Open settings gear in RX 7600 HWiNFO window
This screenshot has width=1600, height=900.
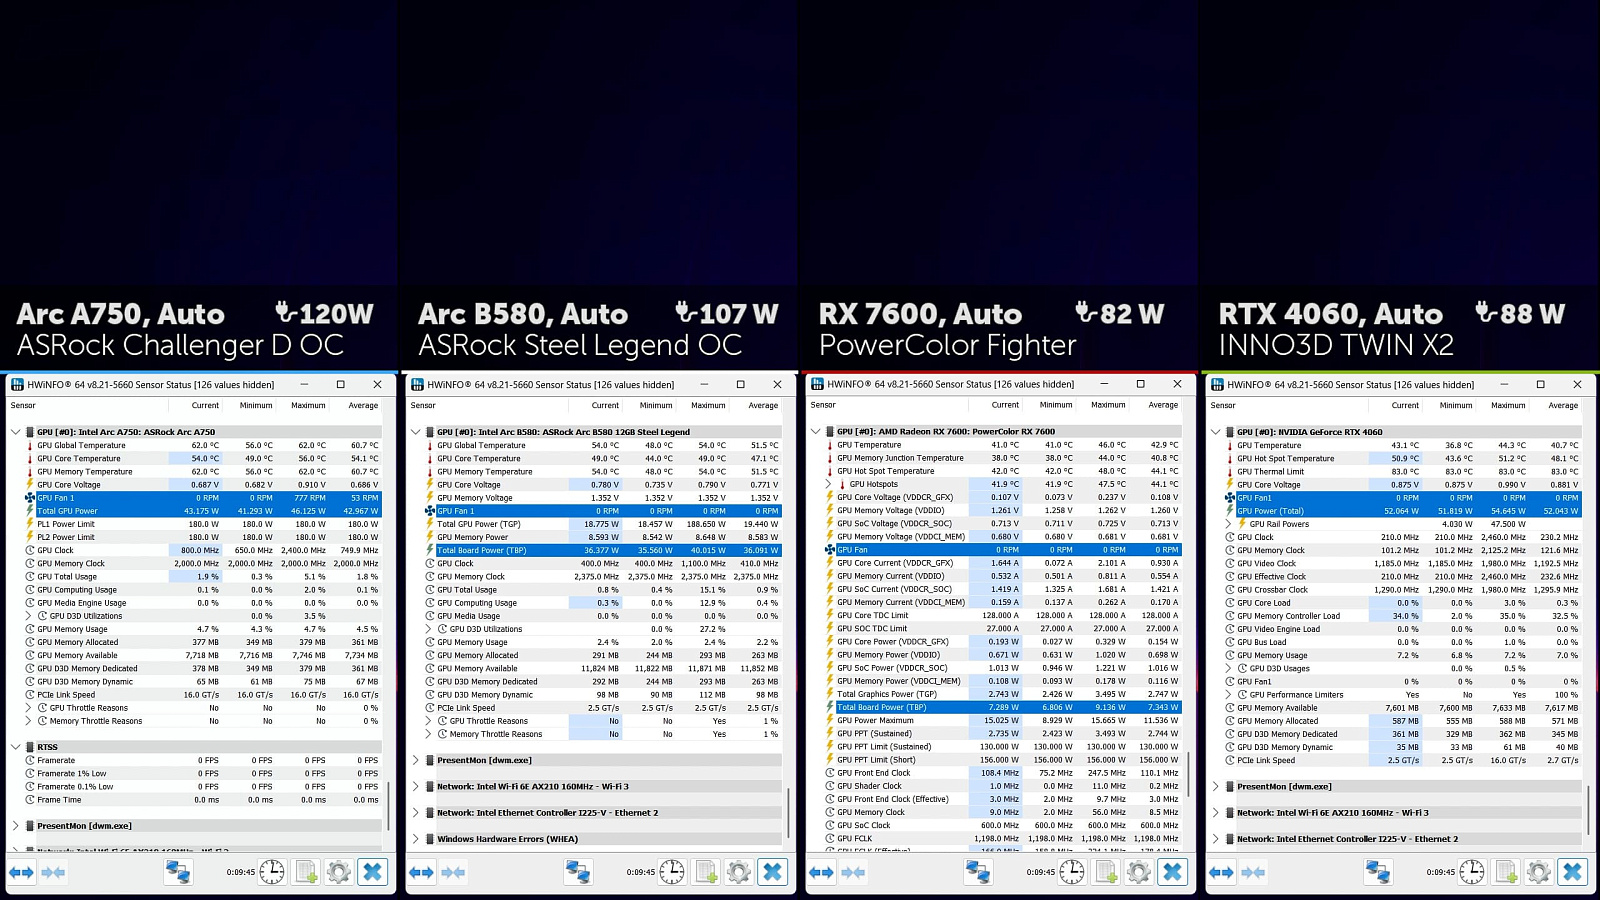pos(1139,872)
